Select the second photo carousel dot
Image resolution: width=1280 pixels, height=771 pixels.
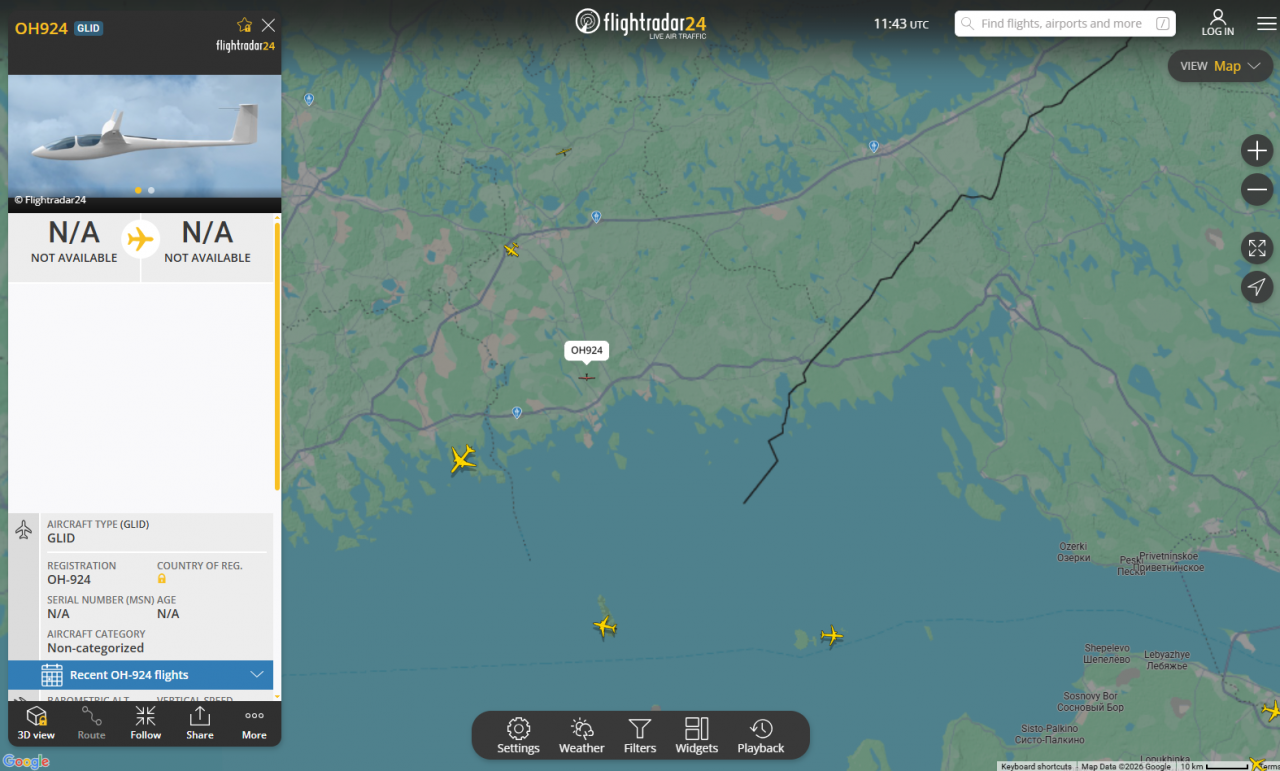[x=151, y=190]
